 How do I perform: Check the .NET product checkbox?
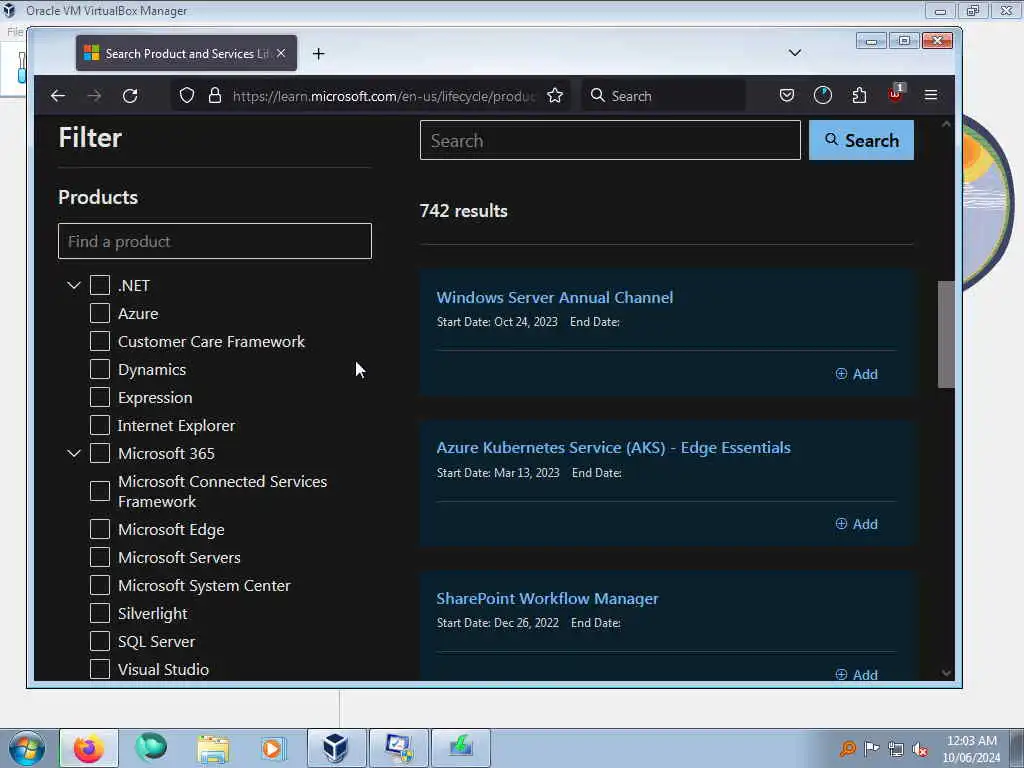pos(100,285)
